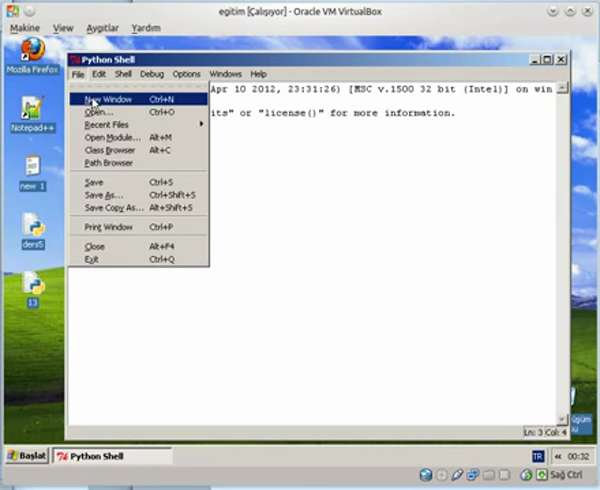
Task: Choose Exit from File menu
Action: pos(139,259)
